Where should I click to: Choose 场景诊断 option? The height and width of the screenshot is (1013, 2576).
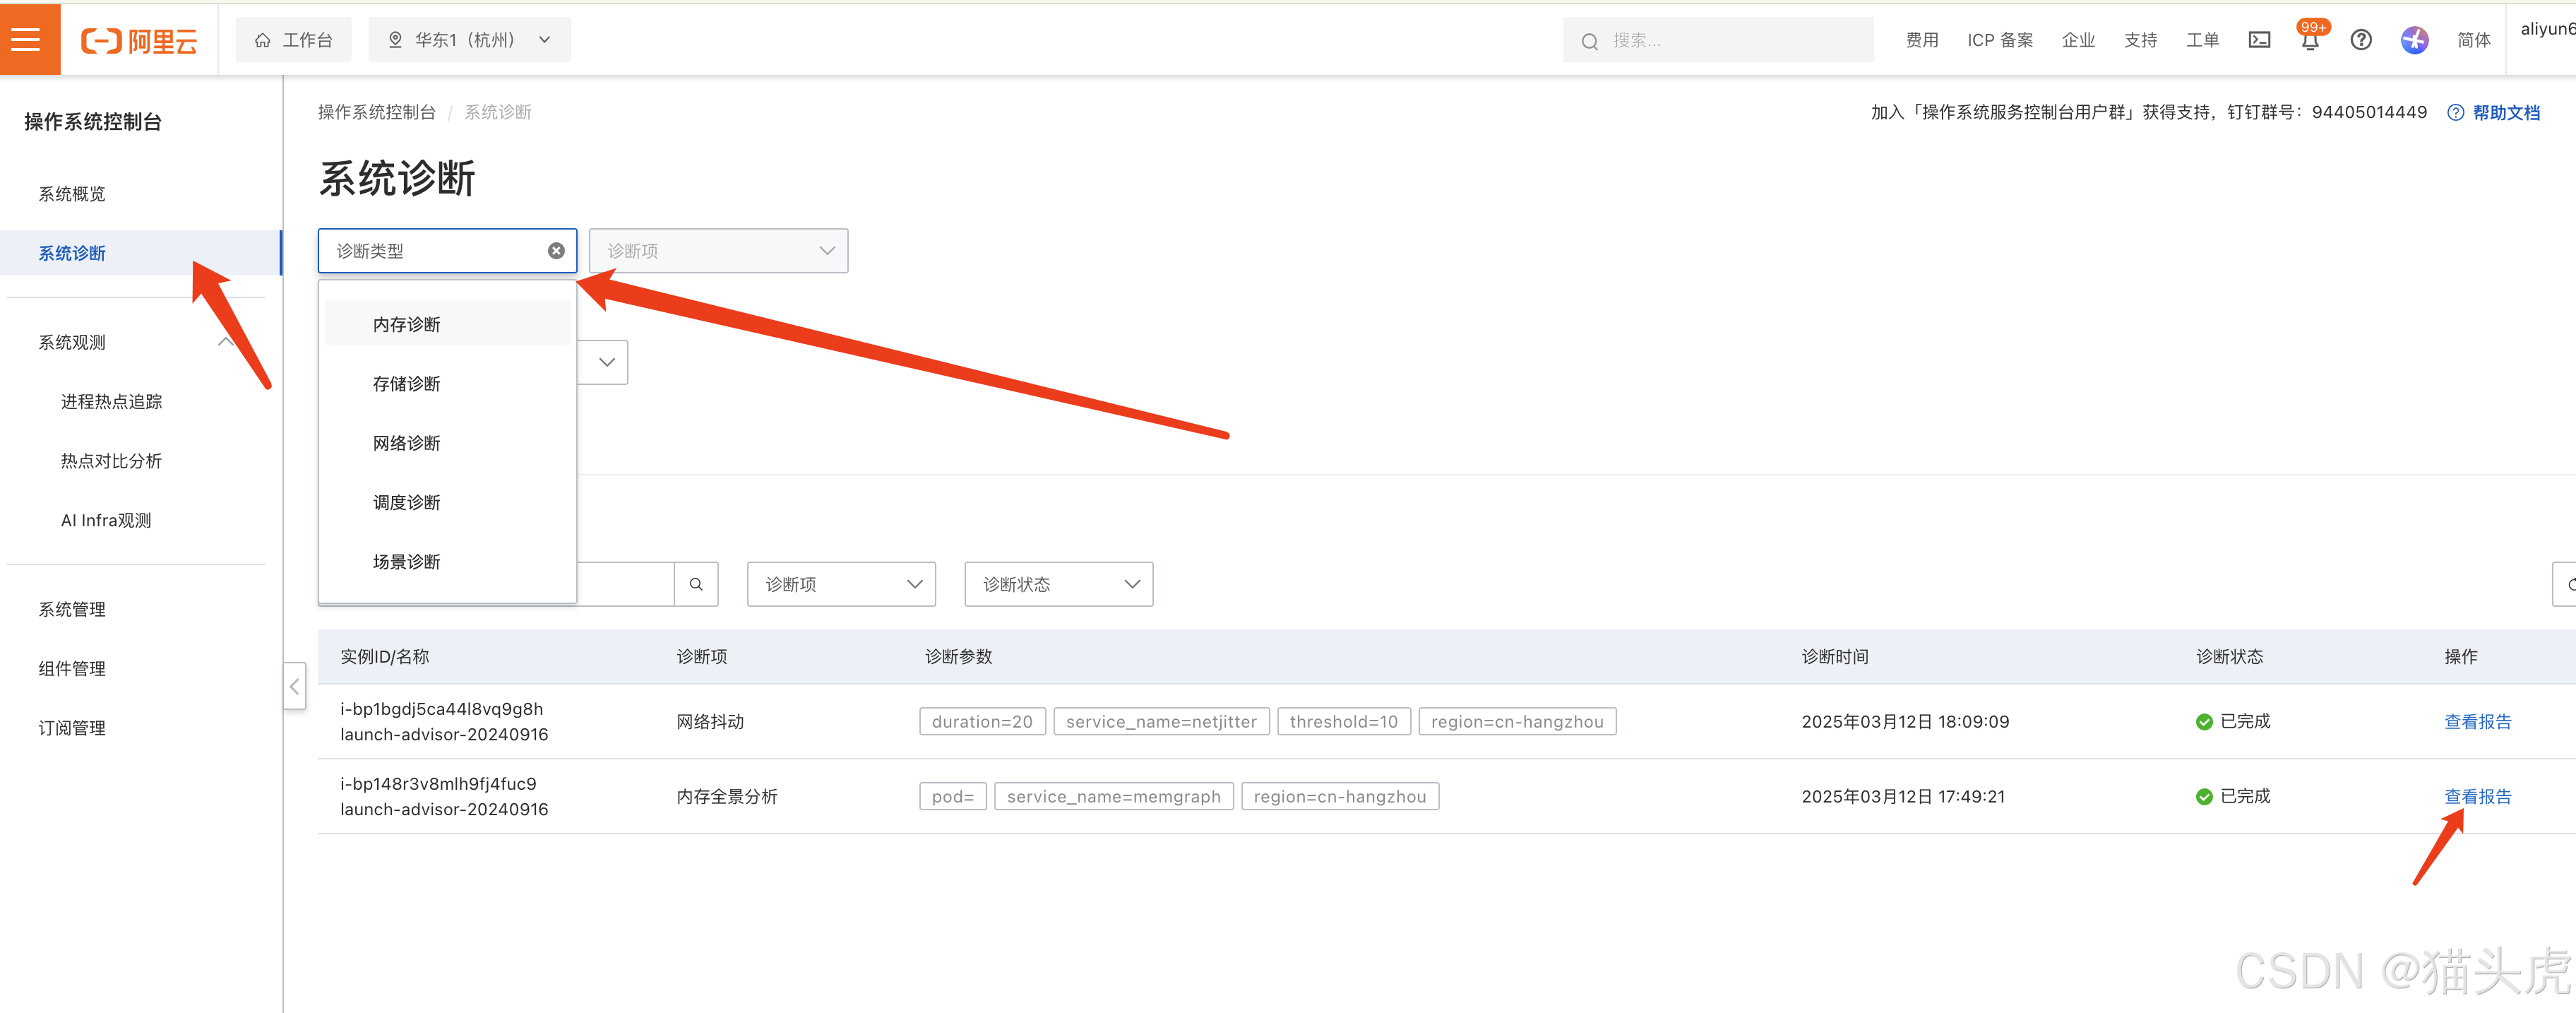click(447, 561)
